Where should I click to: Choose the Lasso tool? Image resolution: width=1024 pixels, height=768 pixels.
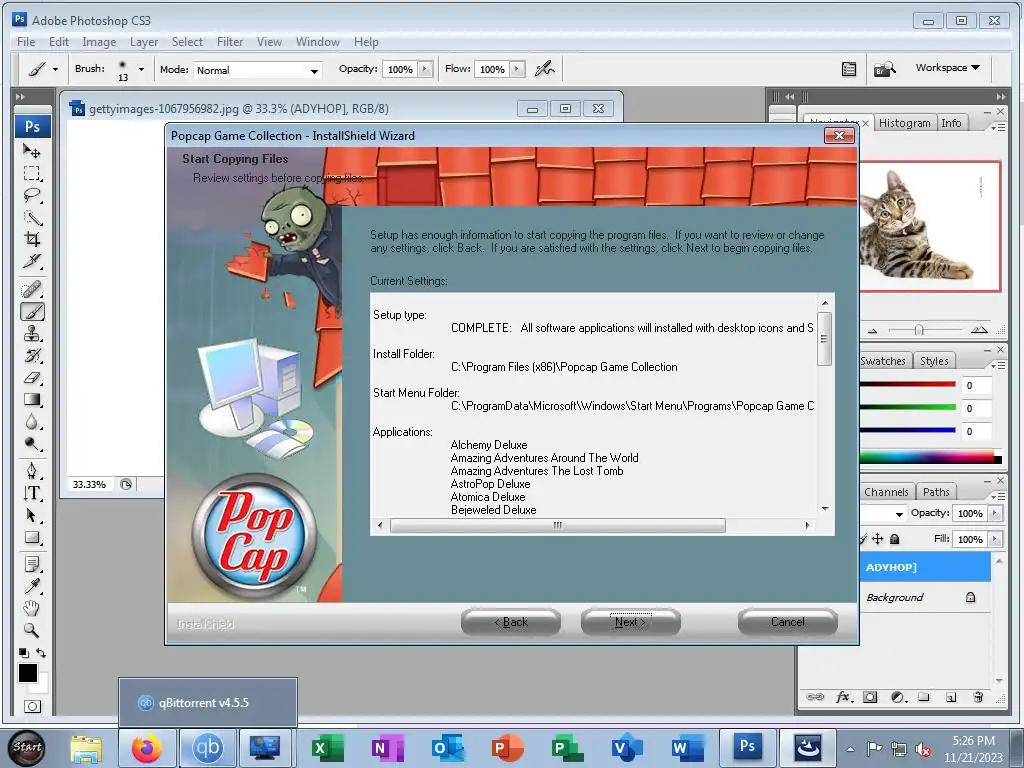pos(31,195)
